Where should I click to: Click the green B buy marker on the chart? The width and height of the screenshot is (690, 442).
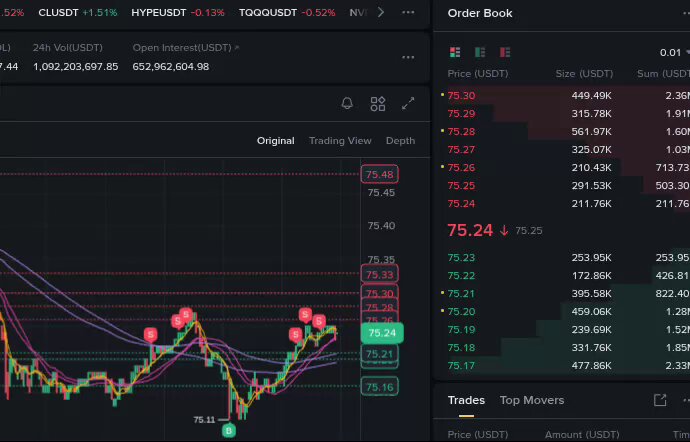[228, 430]
